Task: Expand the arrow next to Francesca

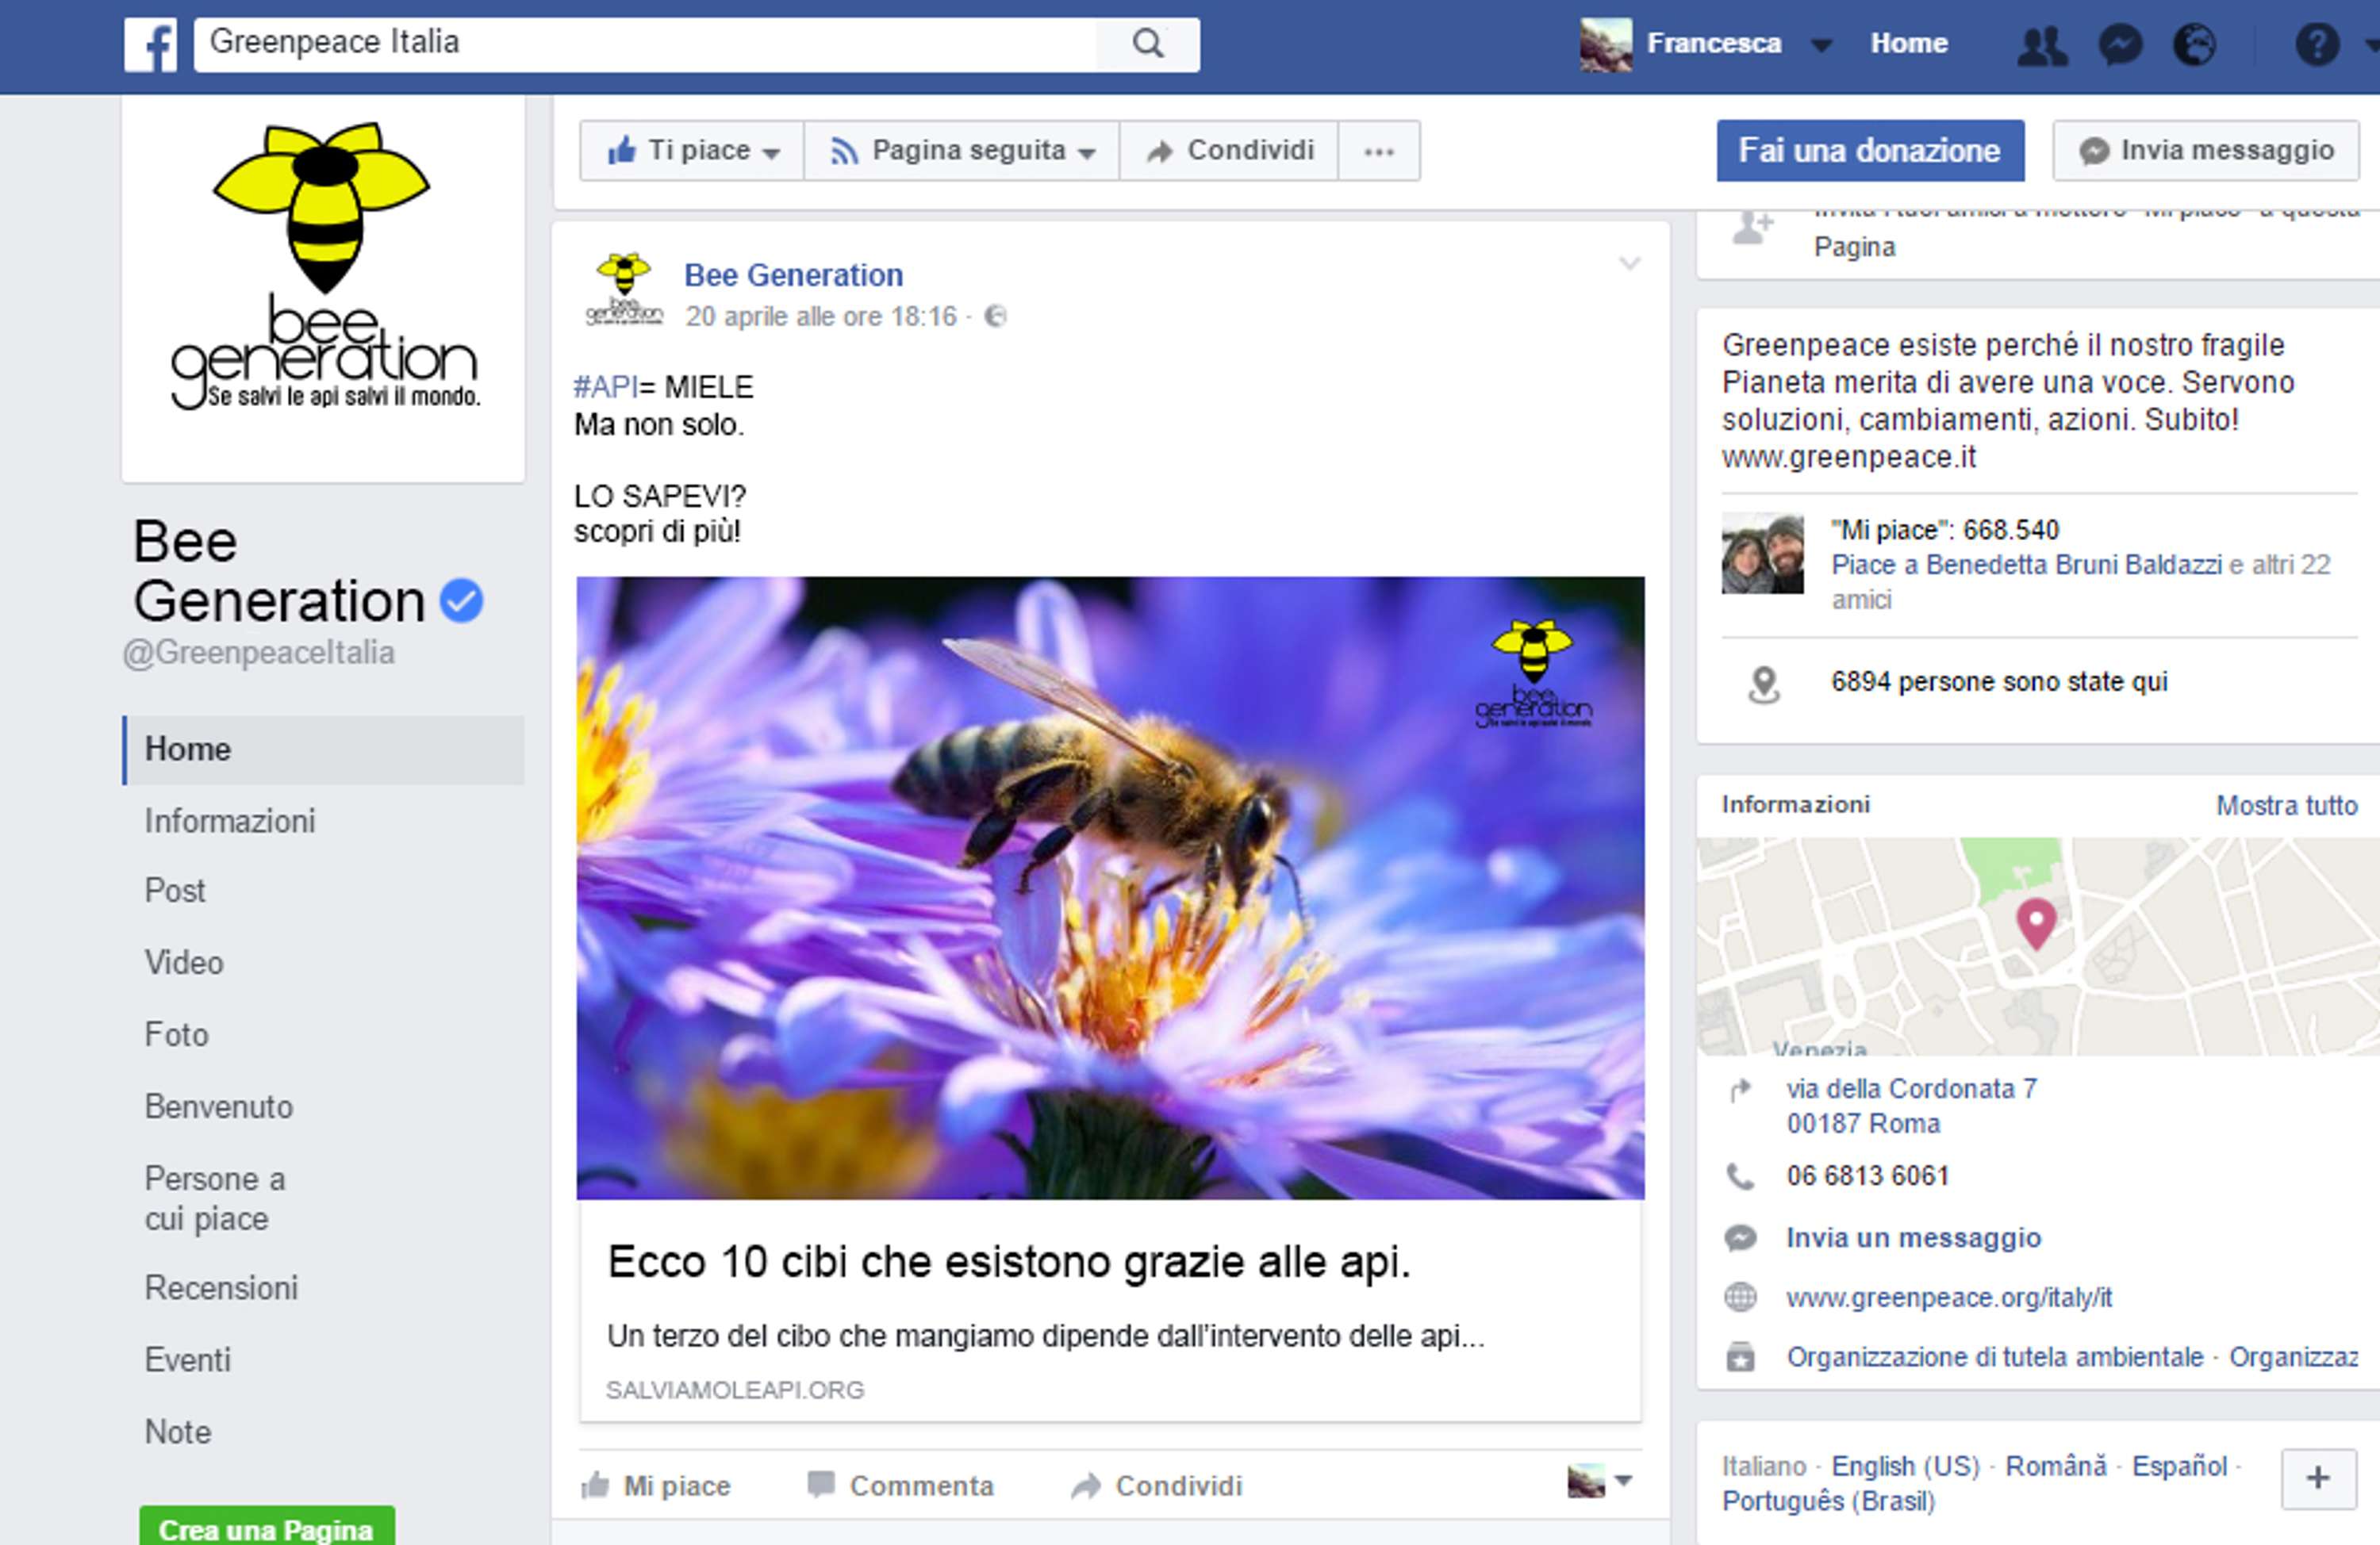Action: (1822, 45)
